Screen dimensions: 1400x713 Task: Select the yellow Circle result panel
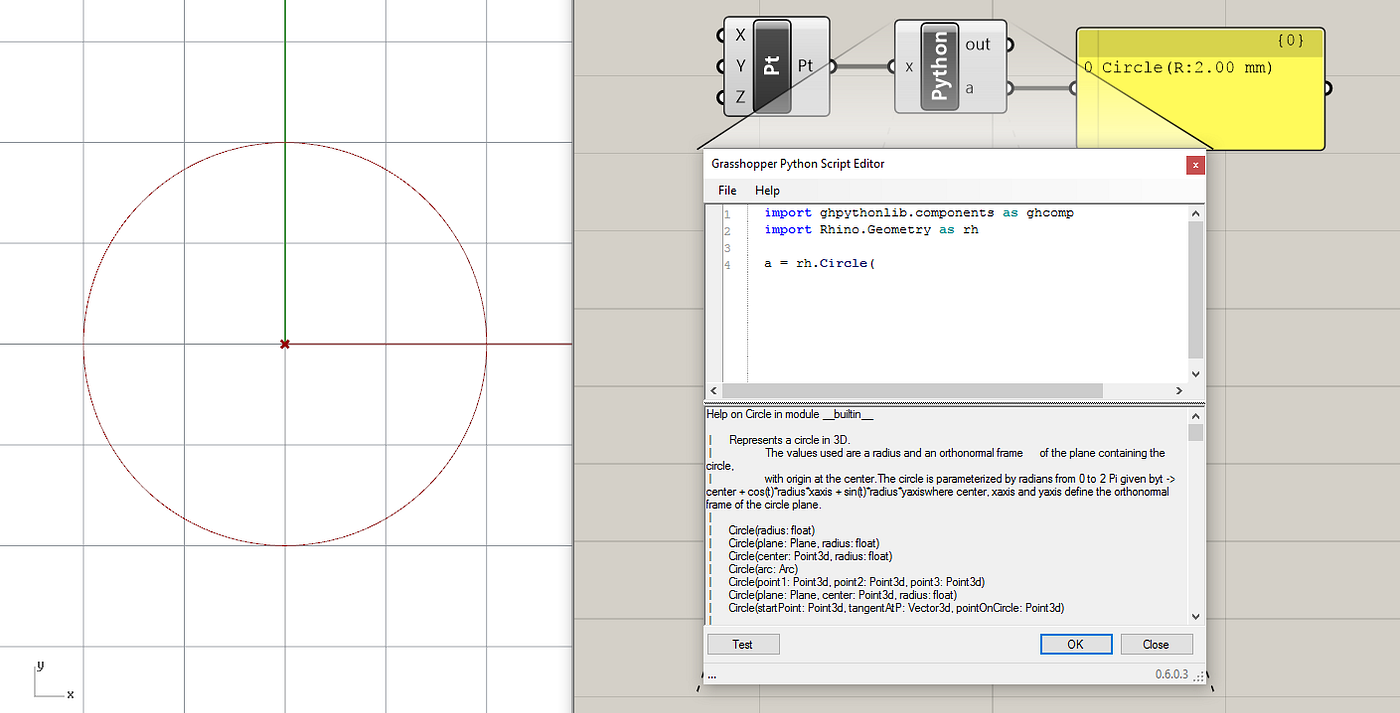(1200, 88)
